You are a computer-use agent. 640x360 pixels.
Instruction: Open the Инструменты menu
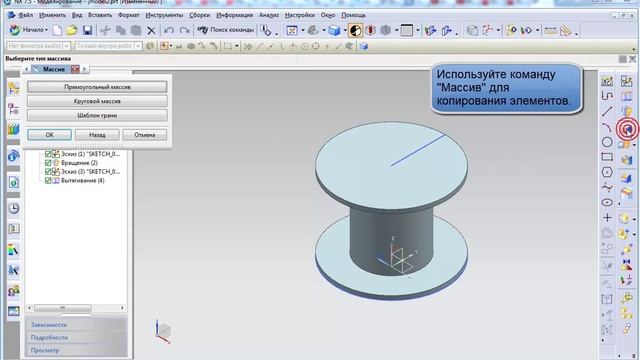[x=164, y=15]
